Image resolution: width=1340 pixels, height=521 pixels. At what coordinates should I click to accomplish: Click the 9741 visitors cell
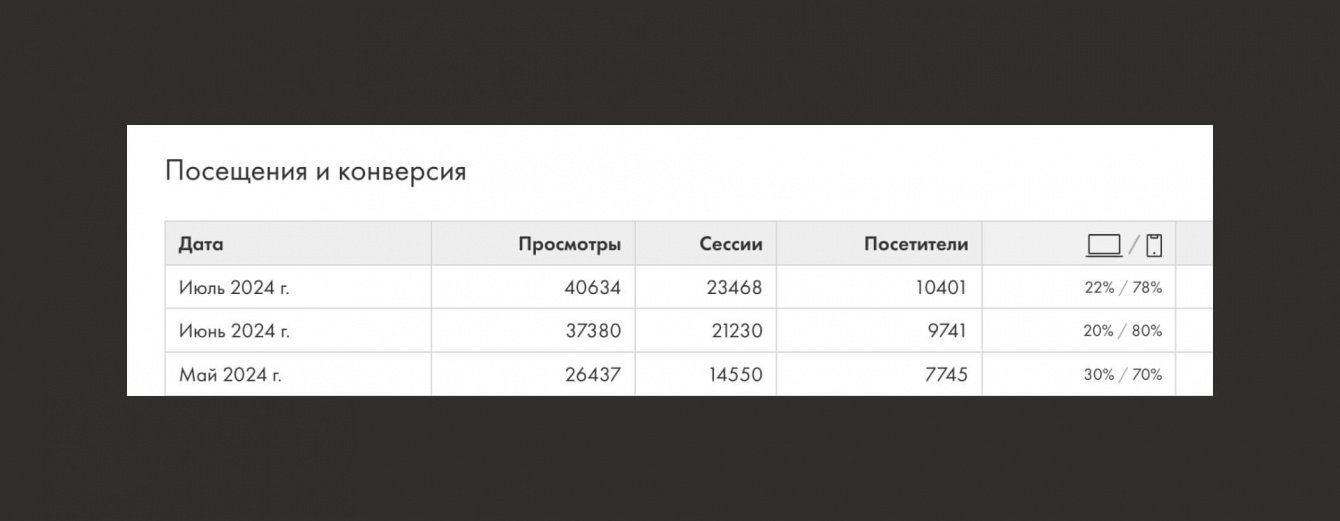pyautogui.click(x=946, y=331)
